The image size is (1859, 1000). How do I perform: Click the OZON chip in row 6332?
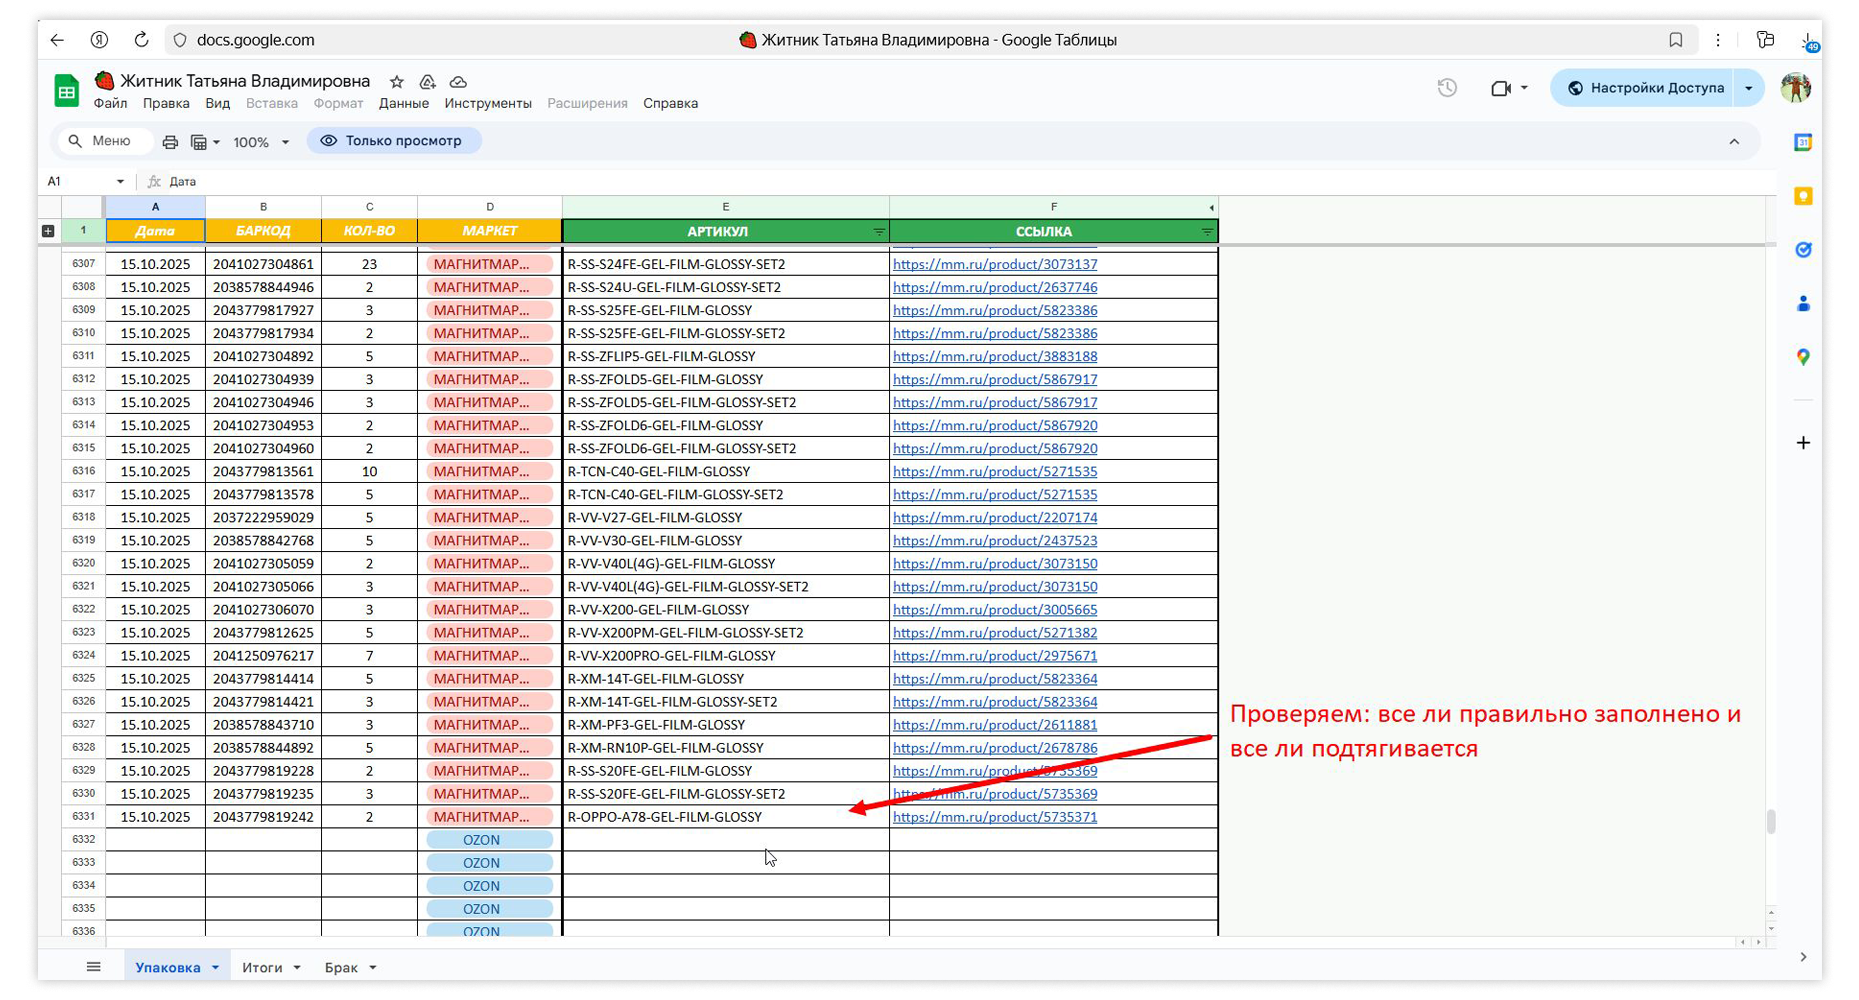pyautogui.click(x=489, y=840)
